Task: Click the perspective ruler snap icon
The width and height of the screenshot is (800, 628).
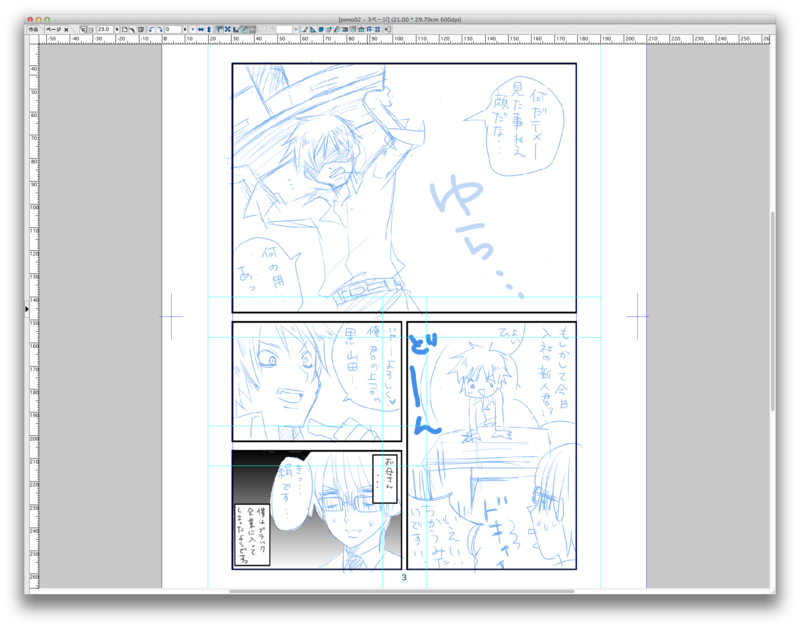Action: 329,30
